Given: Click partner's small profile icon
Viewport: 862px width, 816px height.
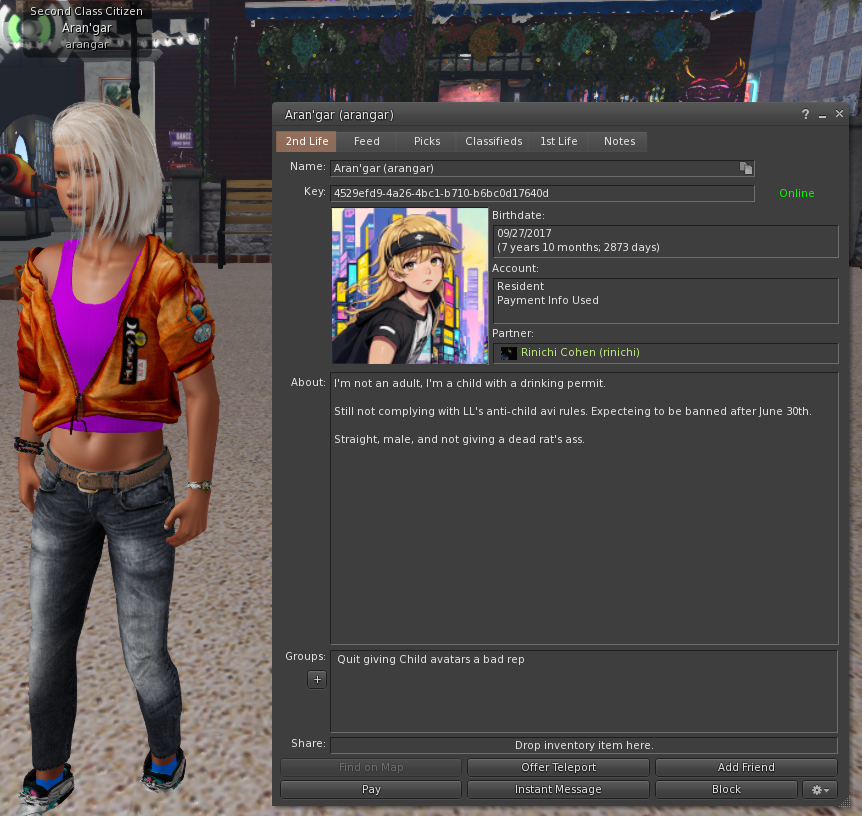Looking at the screenshot, I should tap(509, 353).
